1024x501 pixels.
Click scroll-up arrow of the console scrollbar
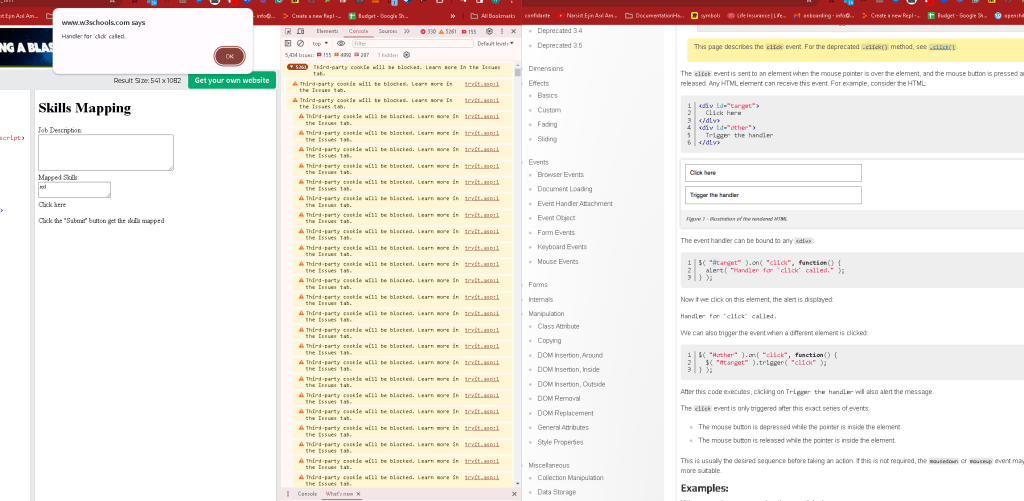coord(517,65)
